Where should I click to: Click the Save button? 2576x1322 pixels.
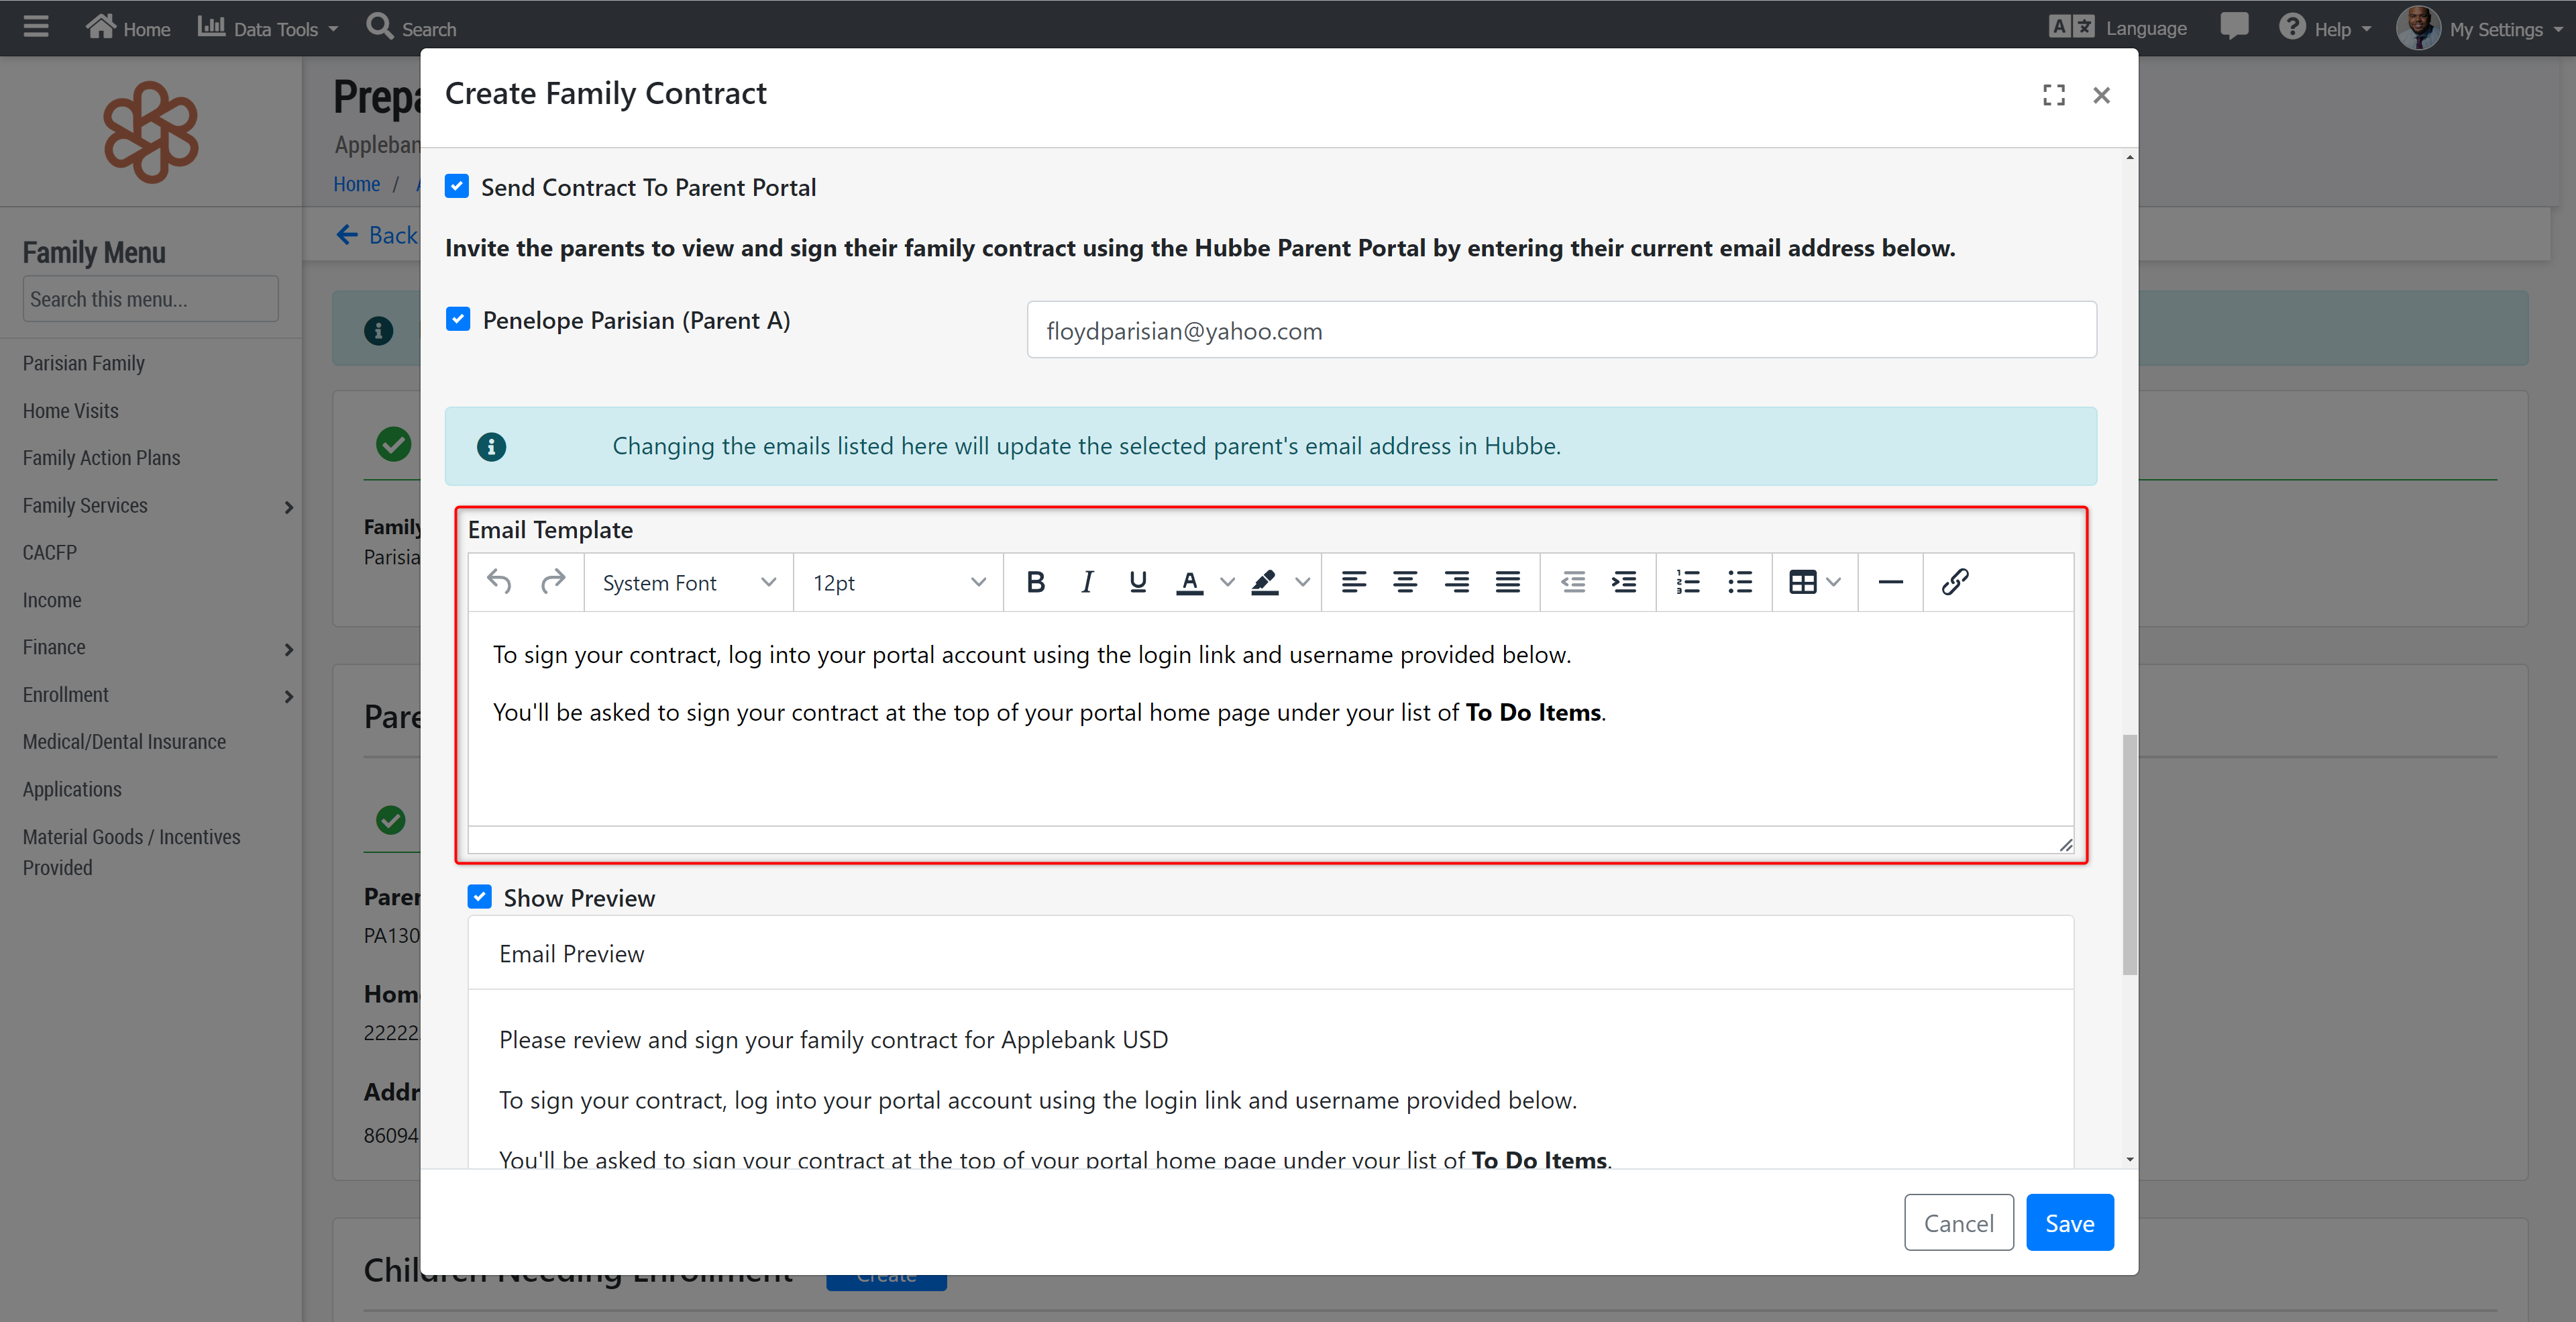[2069, 1222]
